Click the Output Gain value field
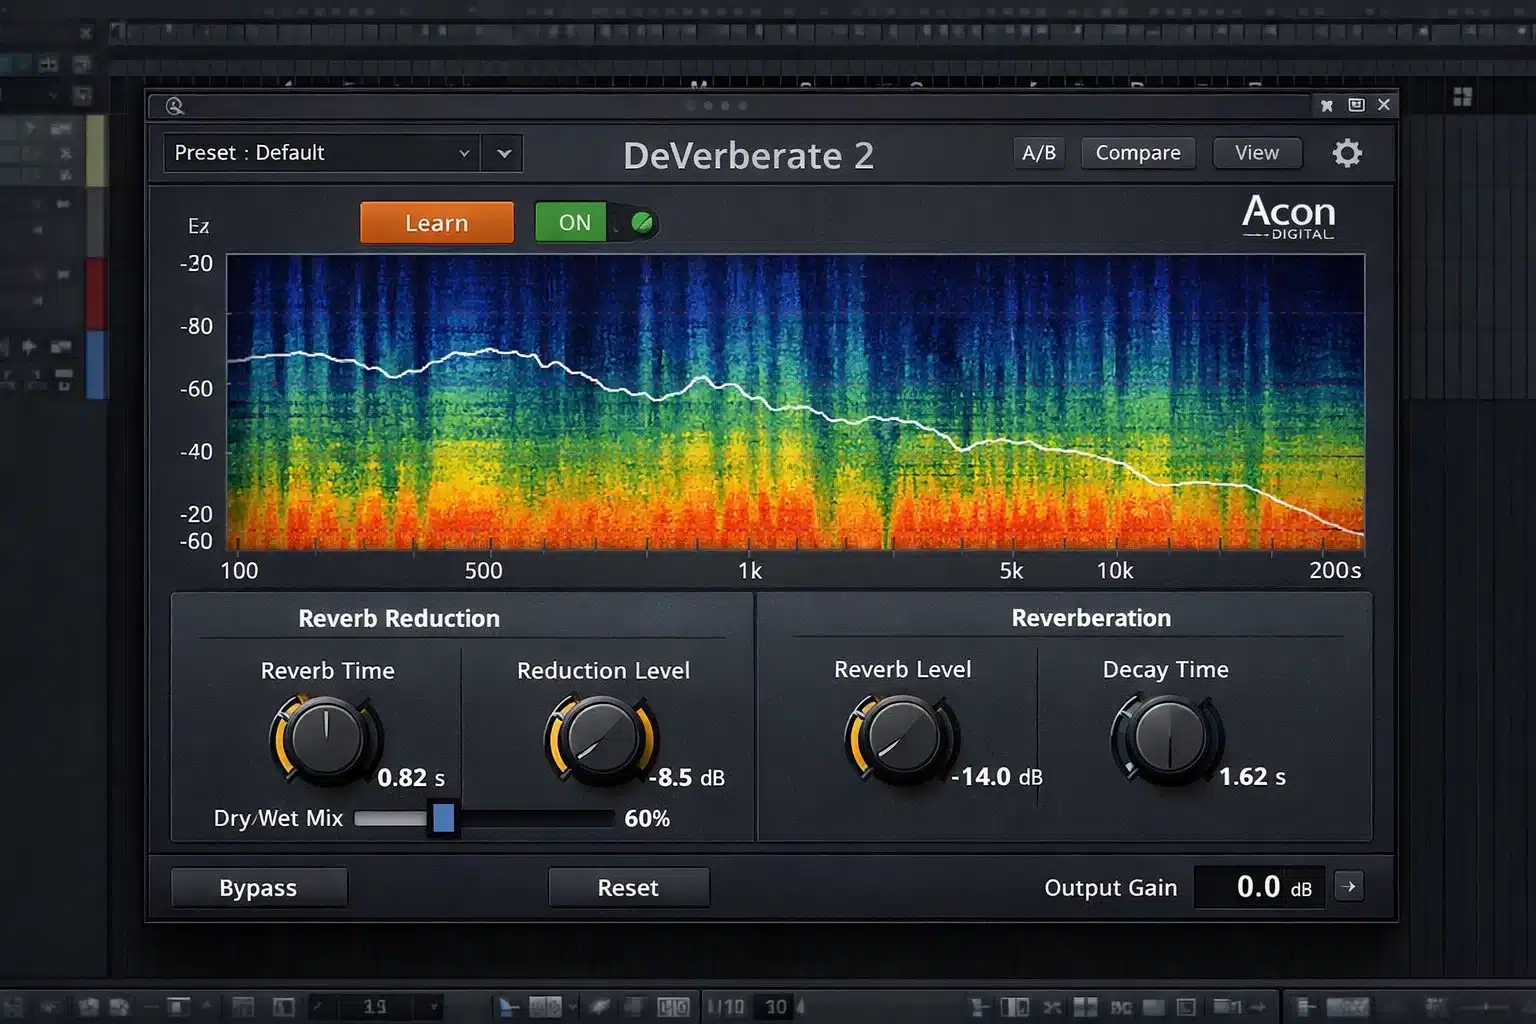The height and width of the screenshot is (1024, 1536). pyautogui.click(x=1259, y=886)
